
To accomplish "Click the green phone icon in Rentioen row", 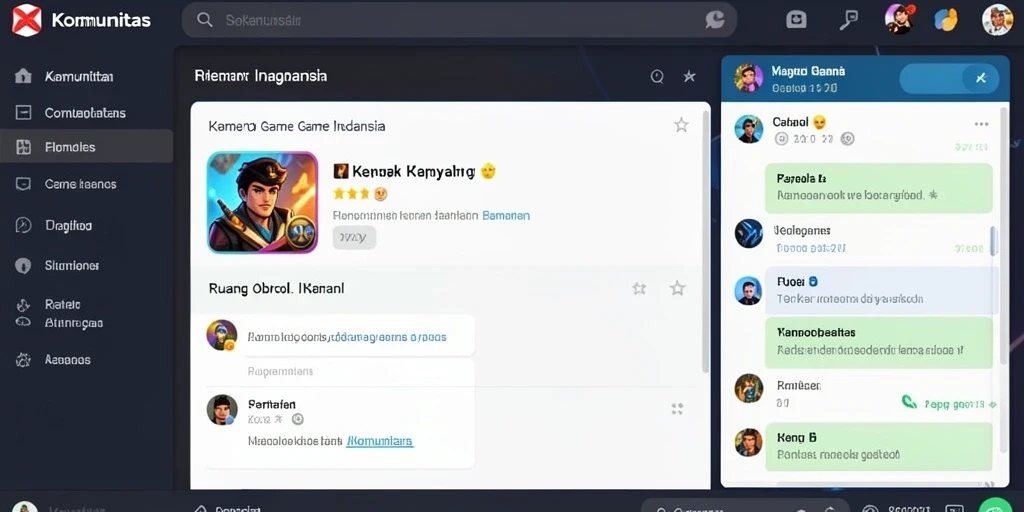I will pyautogui.click(x=909, y=402).
